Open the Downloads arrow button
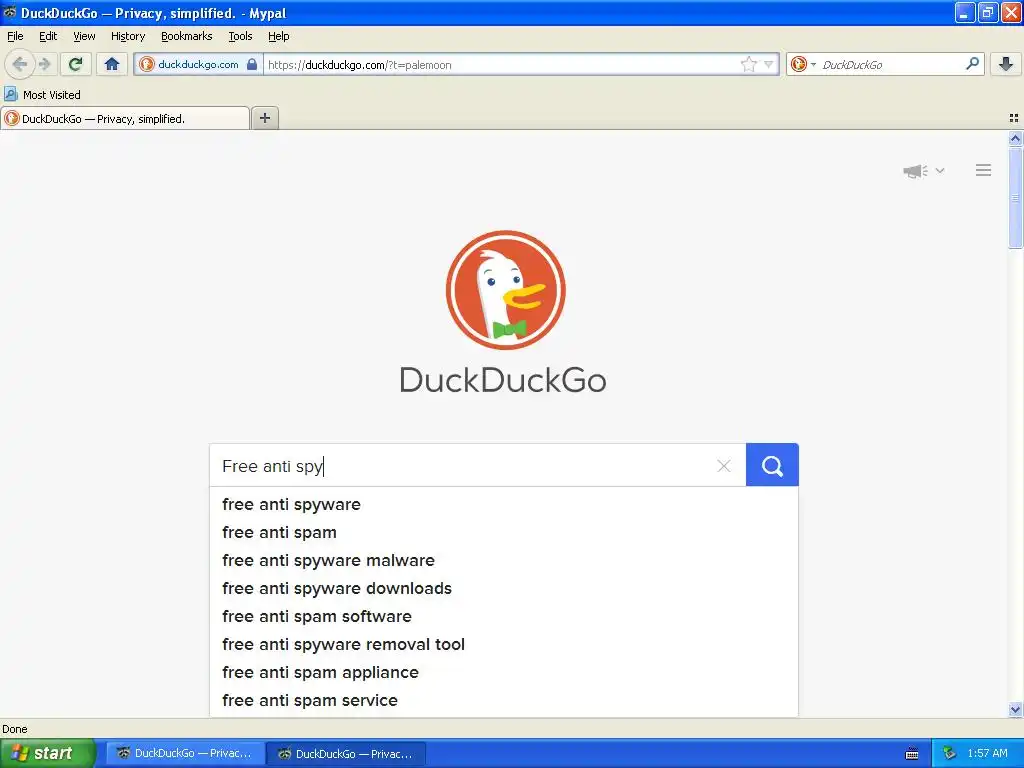 point(1006,64)
